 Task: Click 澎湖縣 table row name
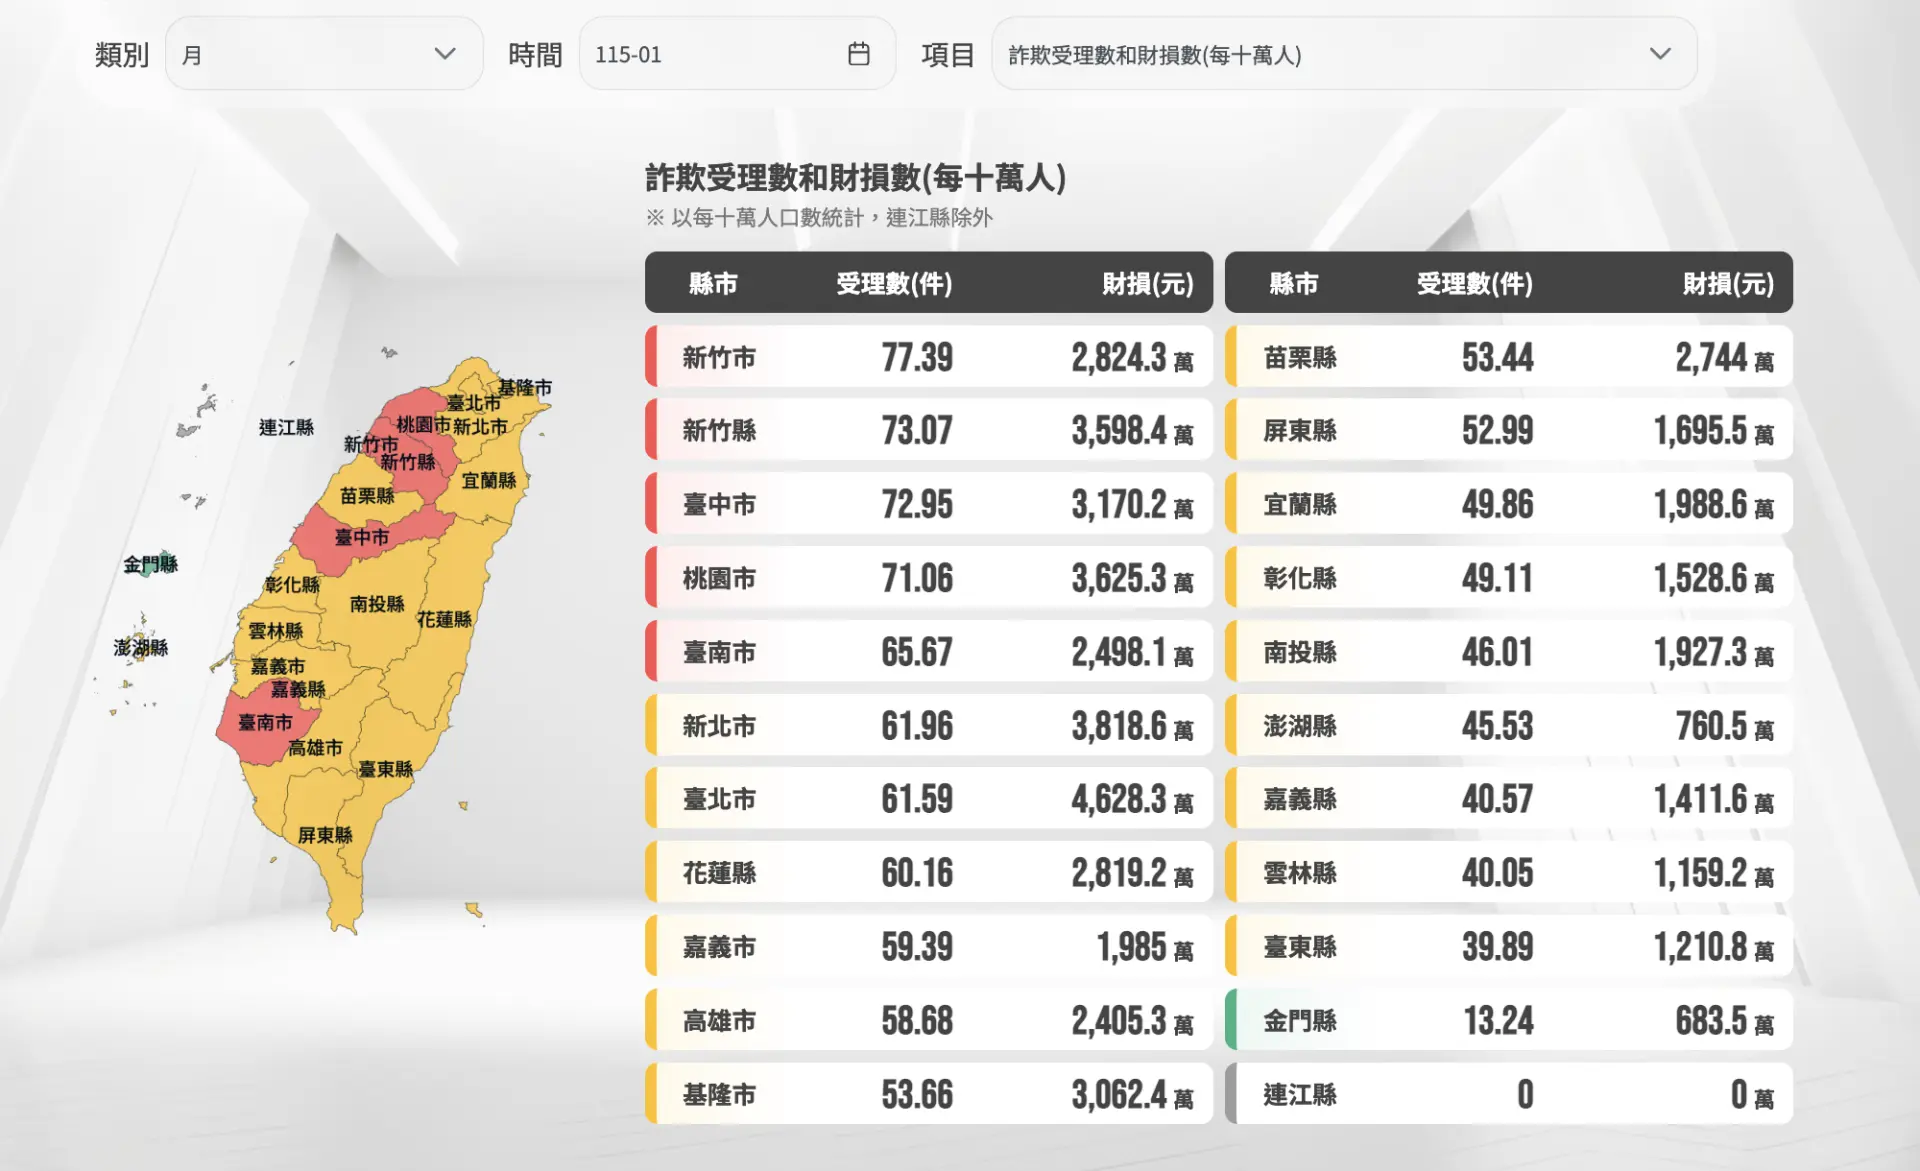[x=1300, y=726]
